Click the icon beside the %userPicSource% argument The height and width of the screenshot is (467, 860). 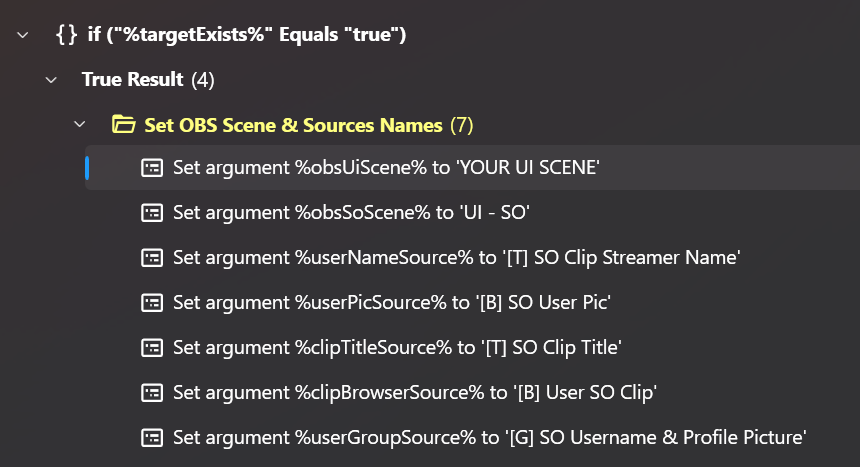151,302
